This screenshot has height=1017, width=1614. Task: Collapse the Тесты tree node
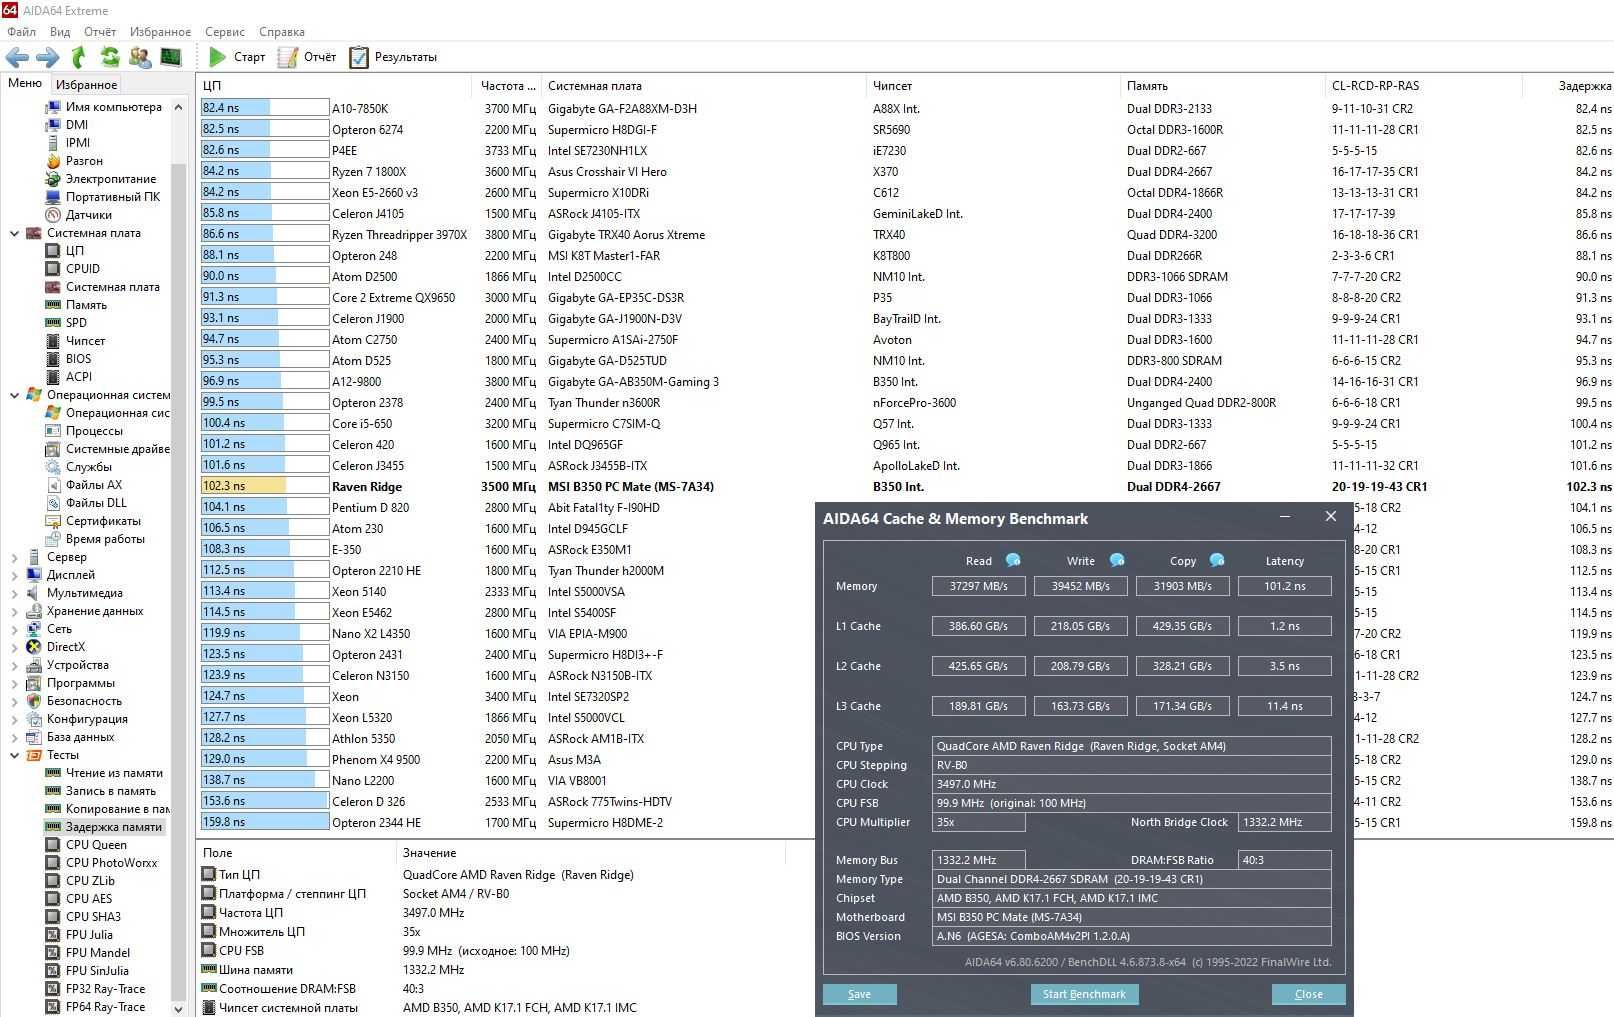pyautogui.click(x=14, y=755)
